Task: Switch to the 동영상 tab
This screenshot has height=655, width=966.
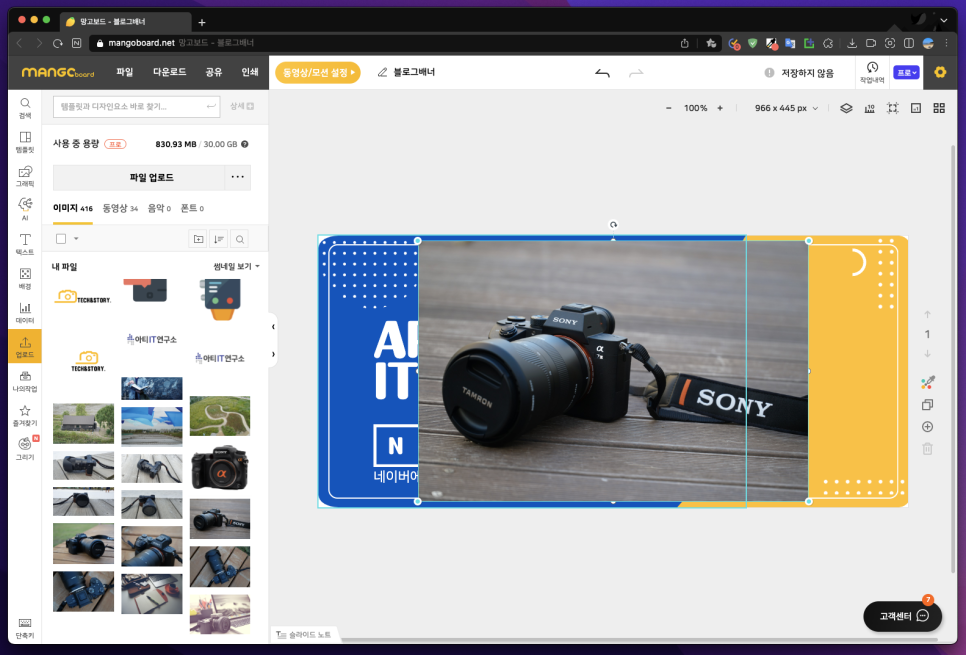Action: coord(120,208)
